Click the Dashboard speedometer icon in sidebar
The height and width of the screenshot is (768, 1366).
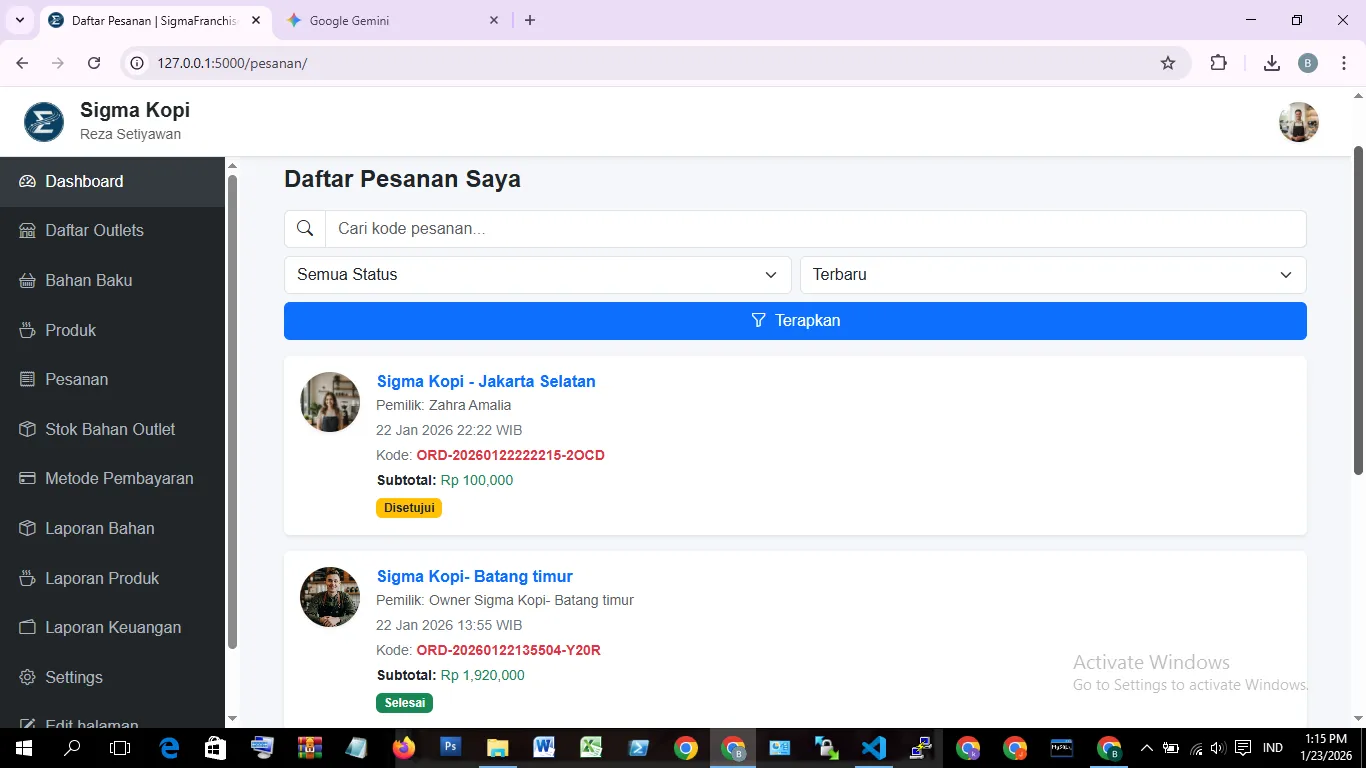tap(27, 181)
